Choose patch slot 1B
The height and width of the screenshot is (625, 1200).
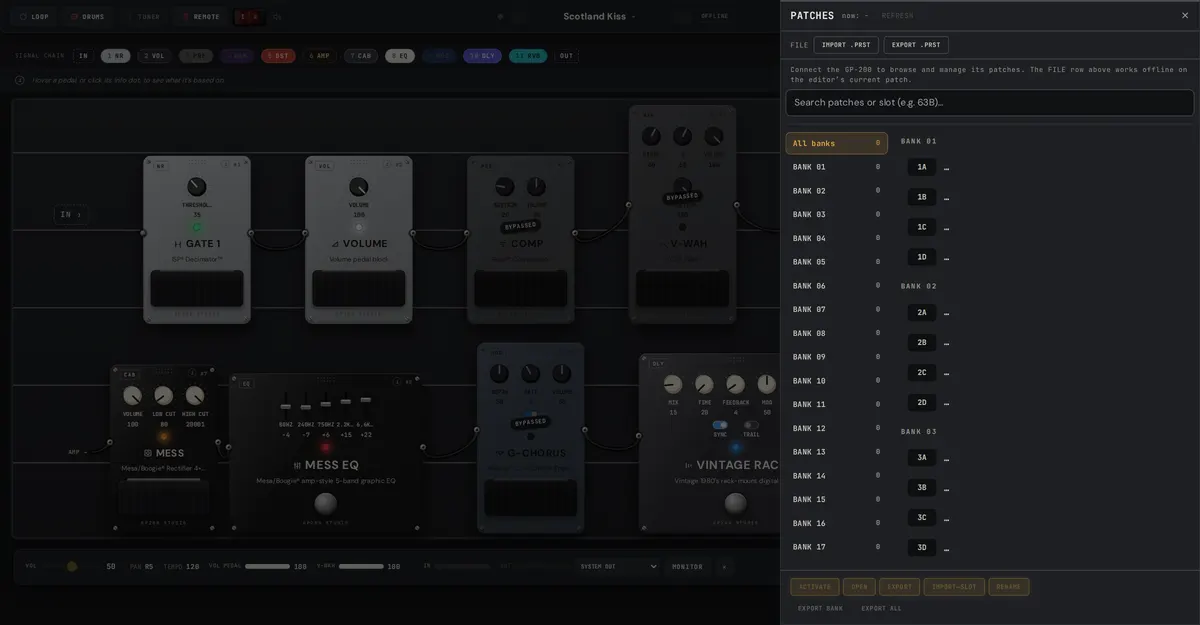[922, 197]
